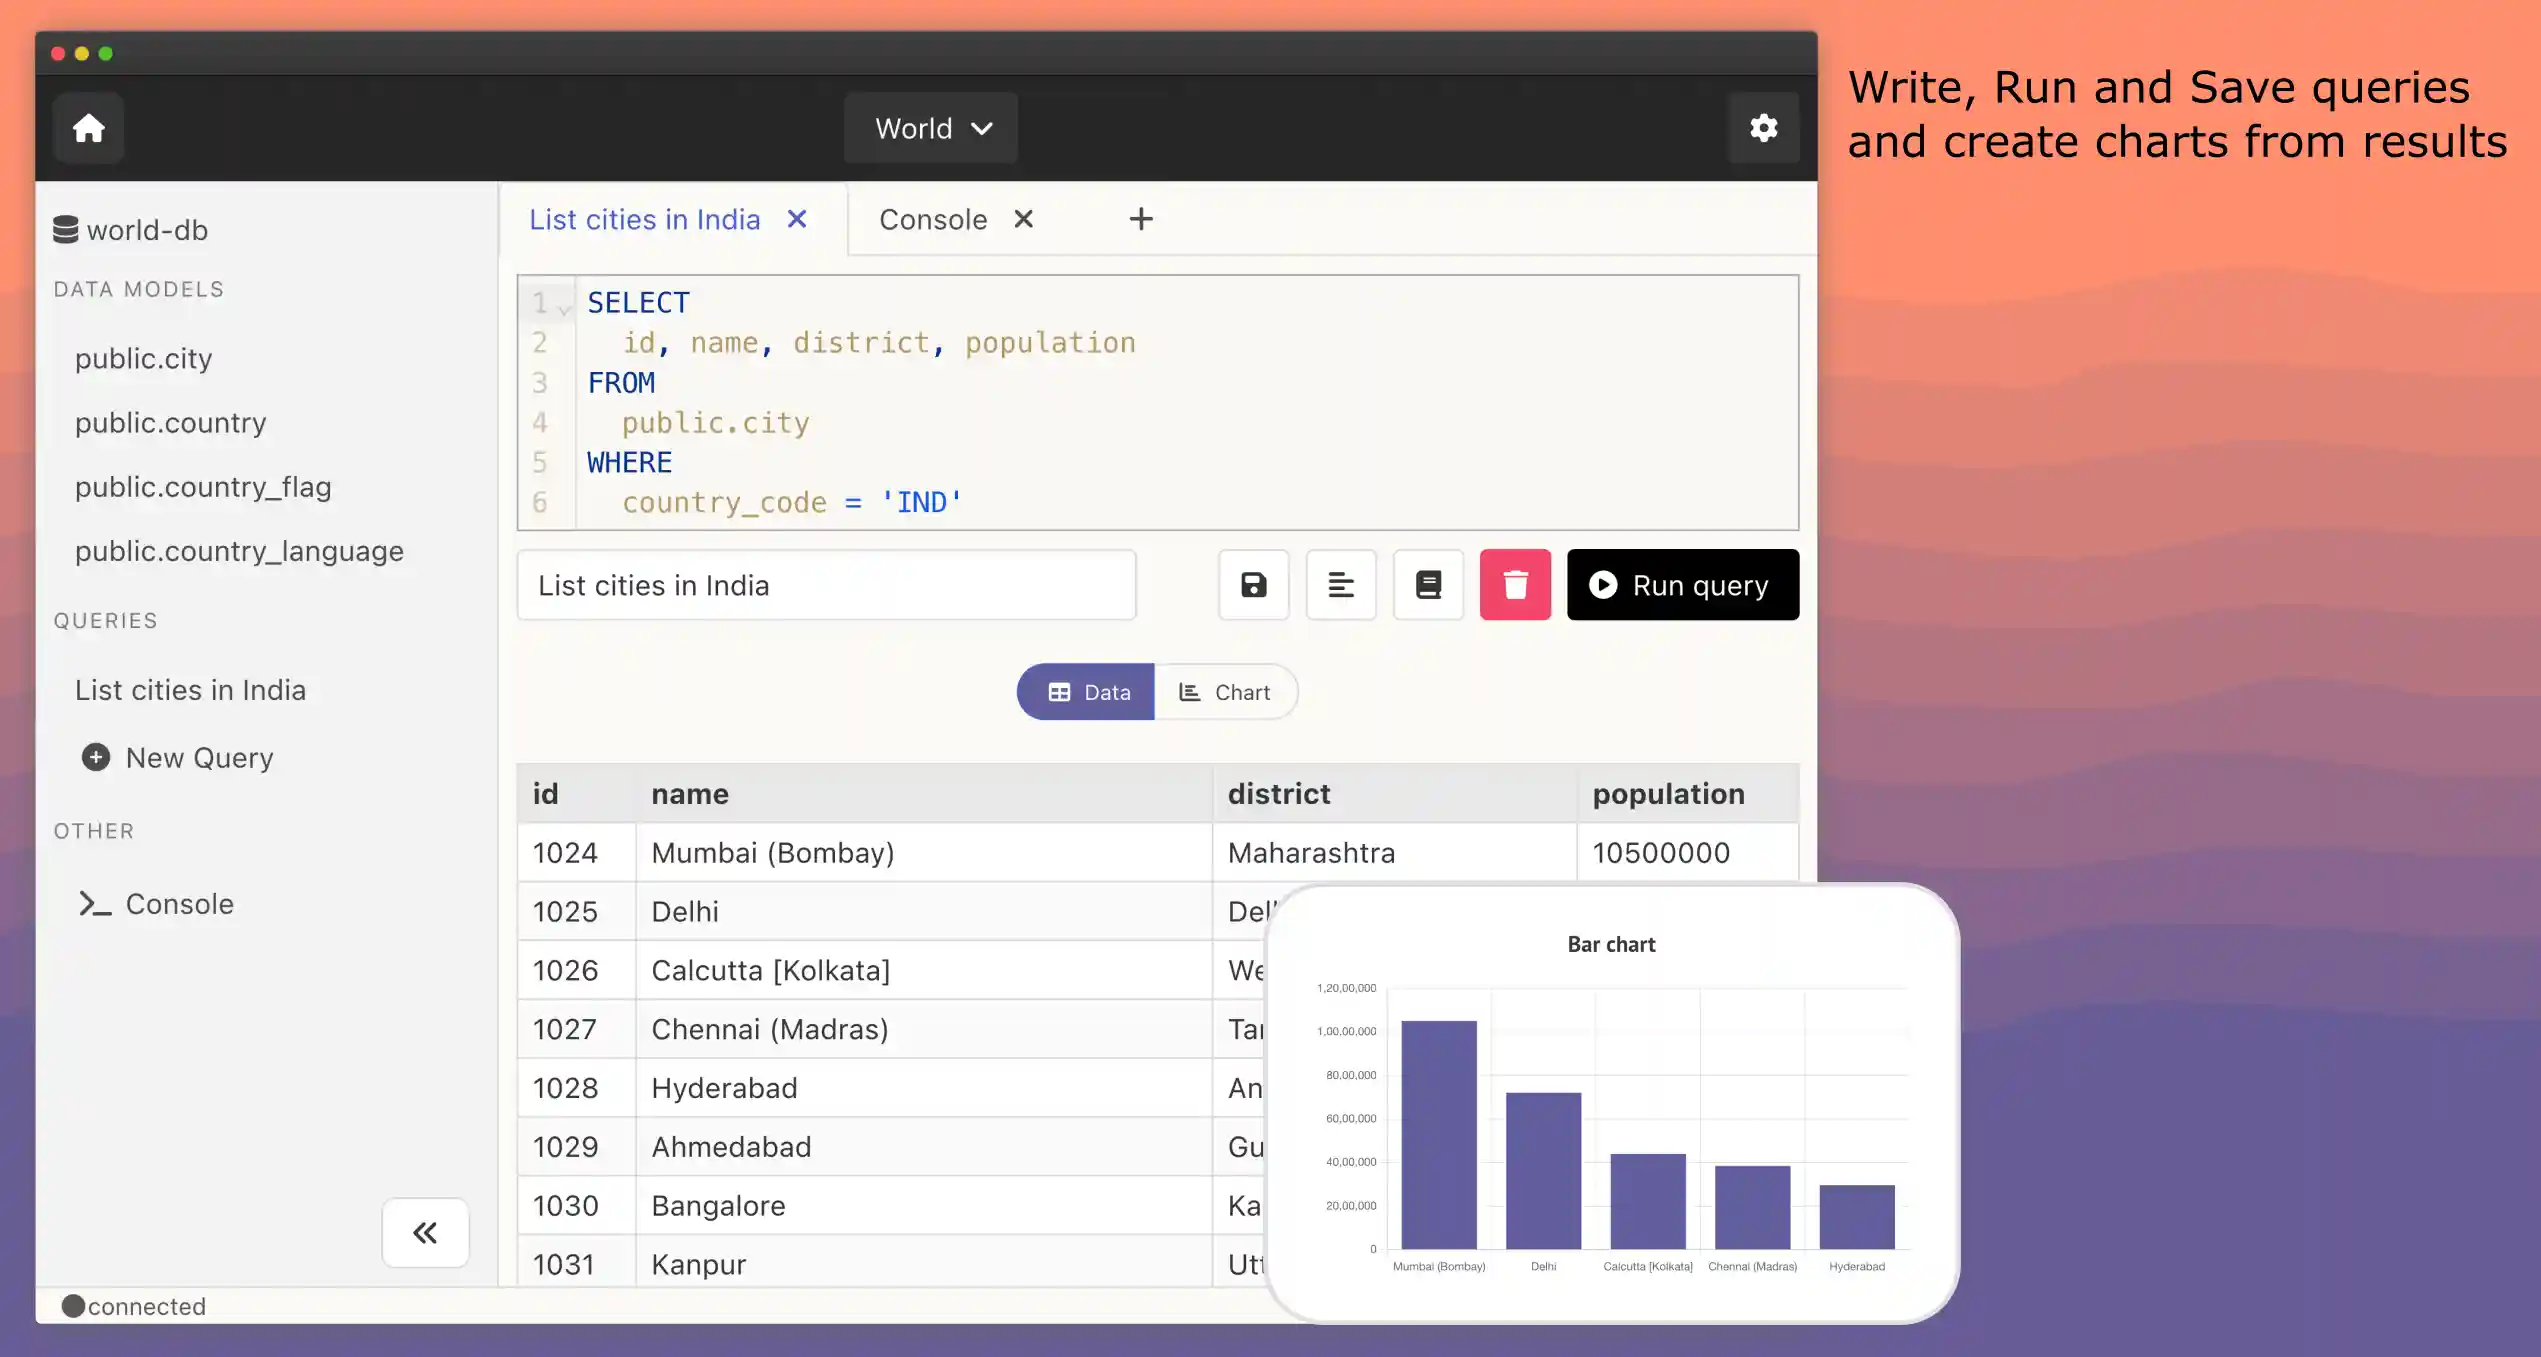Expand the QUERIES section header
Image resolution: width=2541 pixels, height=1357 pixels.
pos(105,620)
